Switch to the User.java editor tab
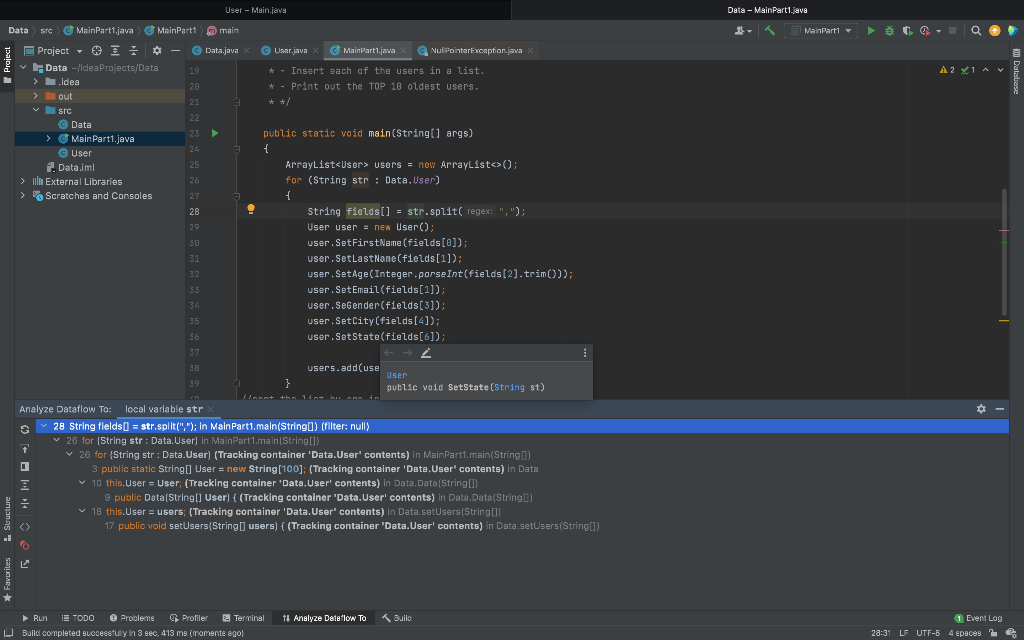This screenshot has width=1024, height=640. tap(289, 50)
